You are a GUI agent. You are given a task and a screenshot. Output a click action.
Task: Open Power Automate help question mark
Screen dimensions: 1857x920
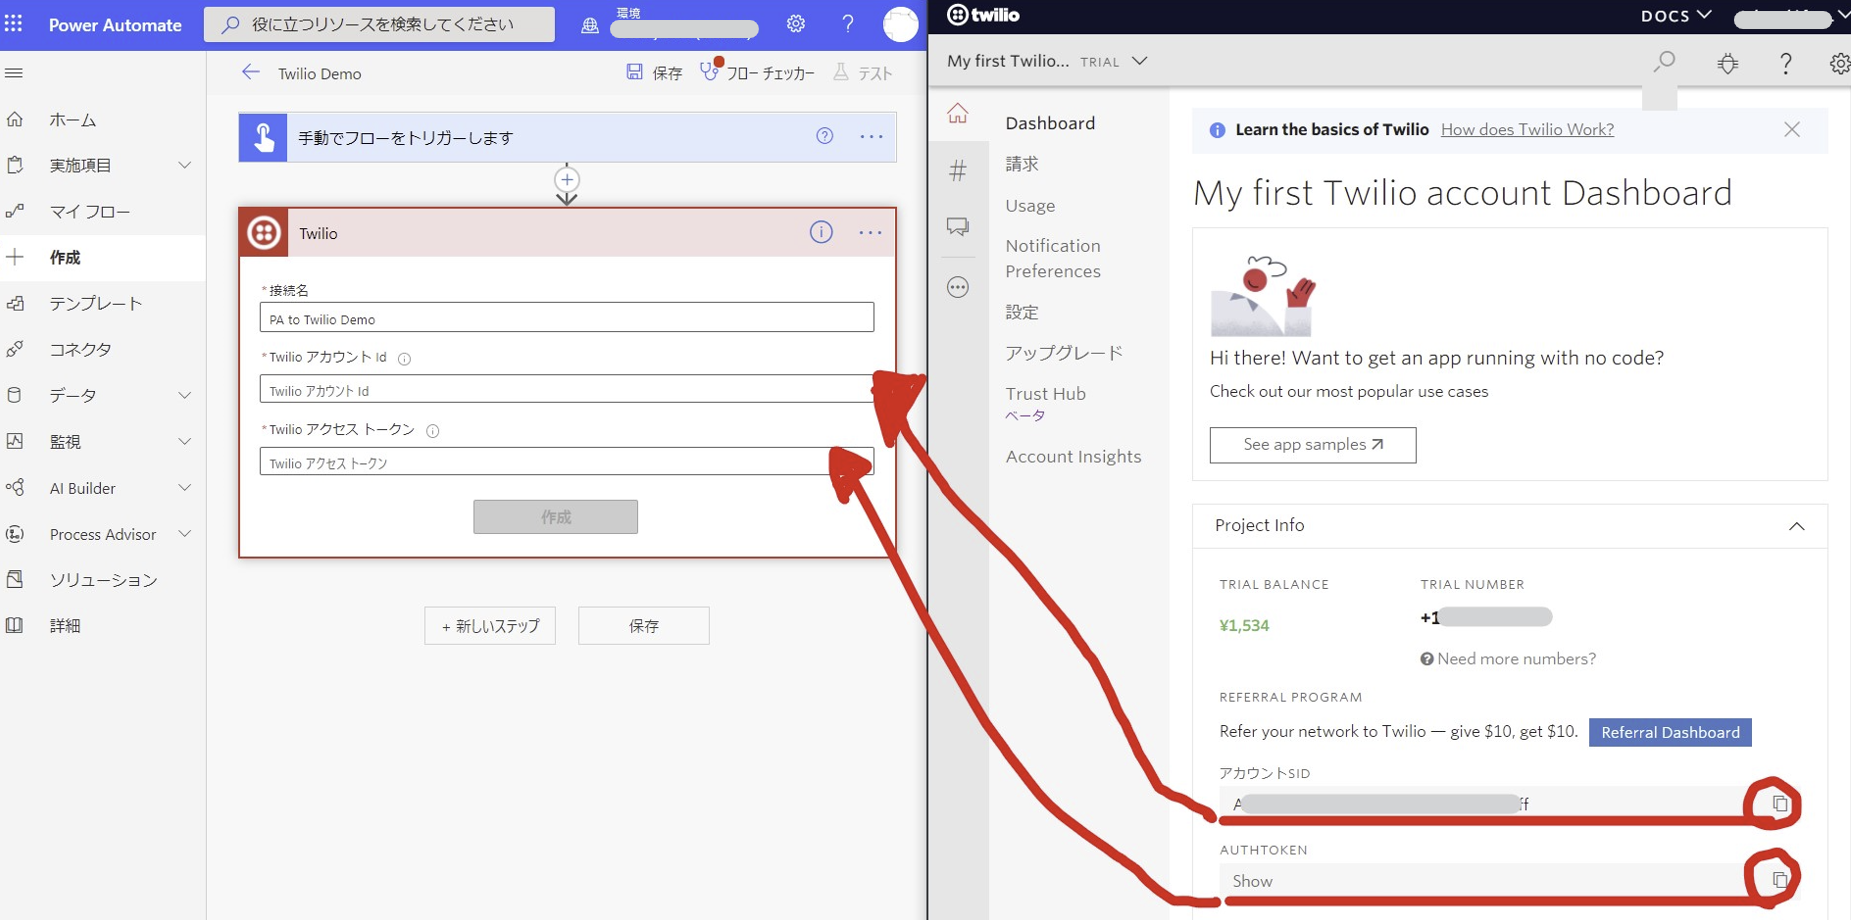click(x=848, y=23)
